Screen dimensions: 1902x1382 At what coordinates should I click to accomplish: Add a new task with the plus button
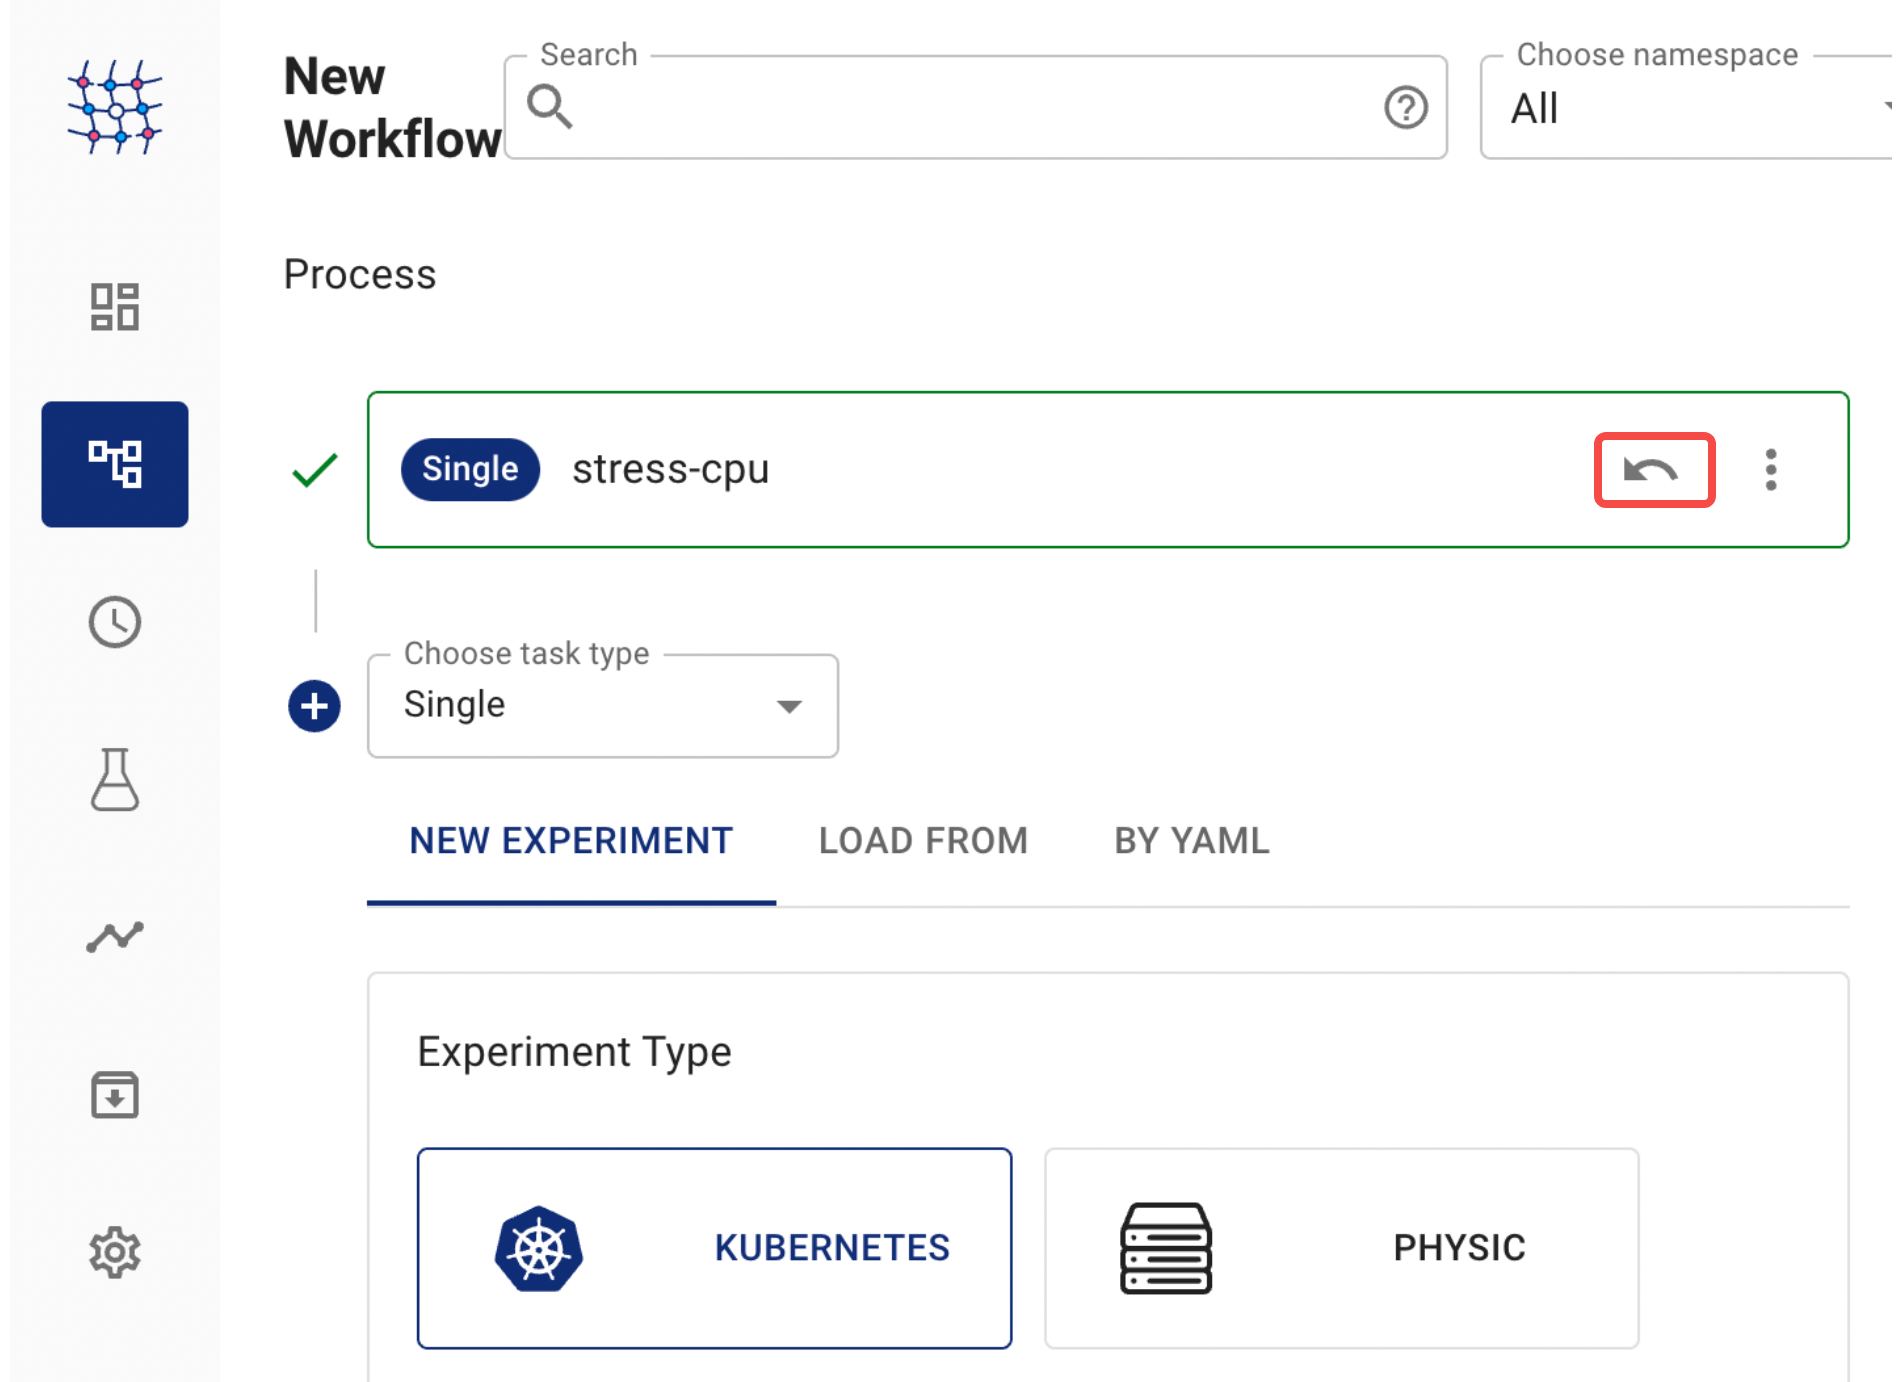[314, 705]
